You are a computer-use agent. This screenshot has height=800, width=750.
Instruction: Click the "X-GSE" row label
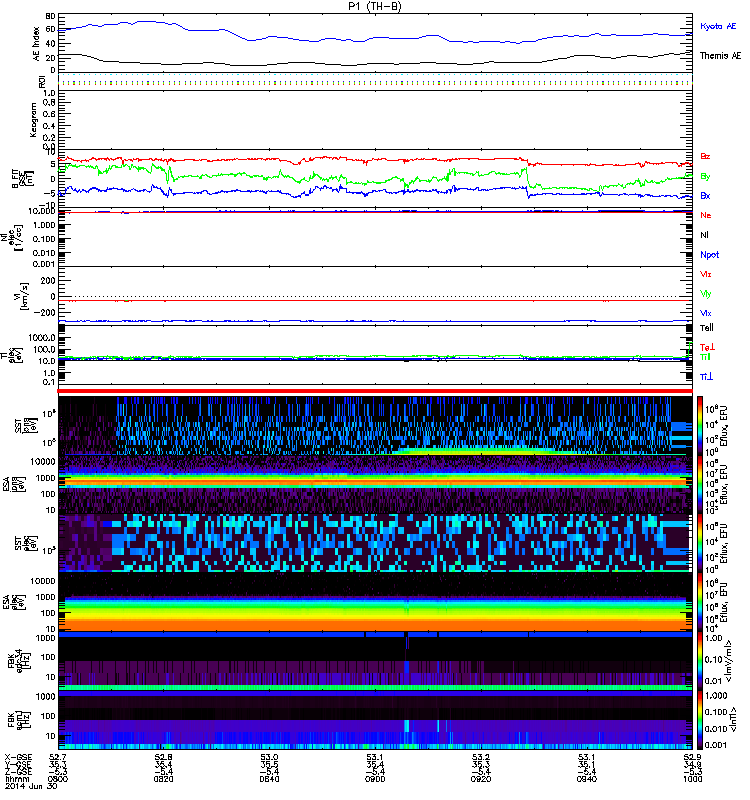[x=18, y=757]
